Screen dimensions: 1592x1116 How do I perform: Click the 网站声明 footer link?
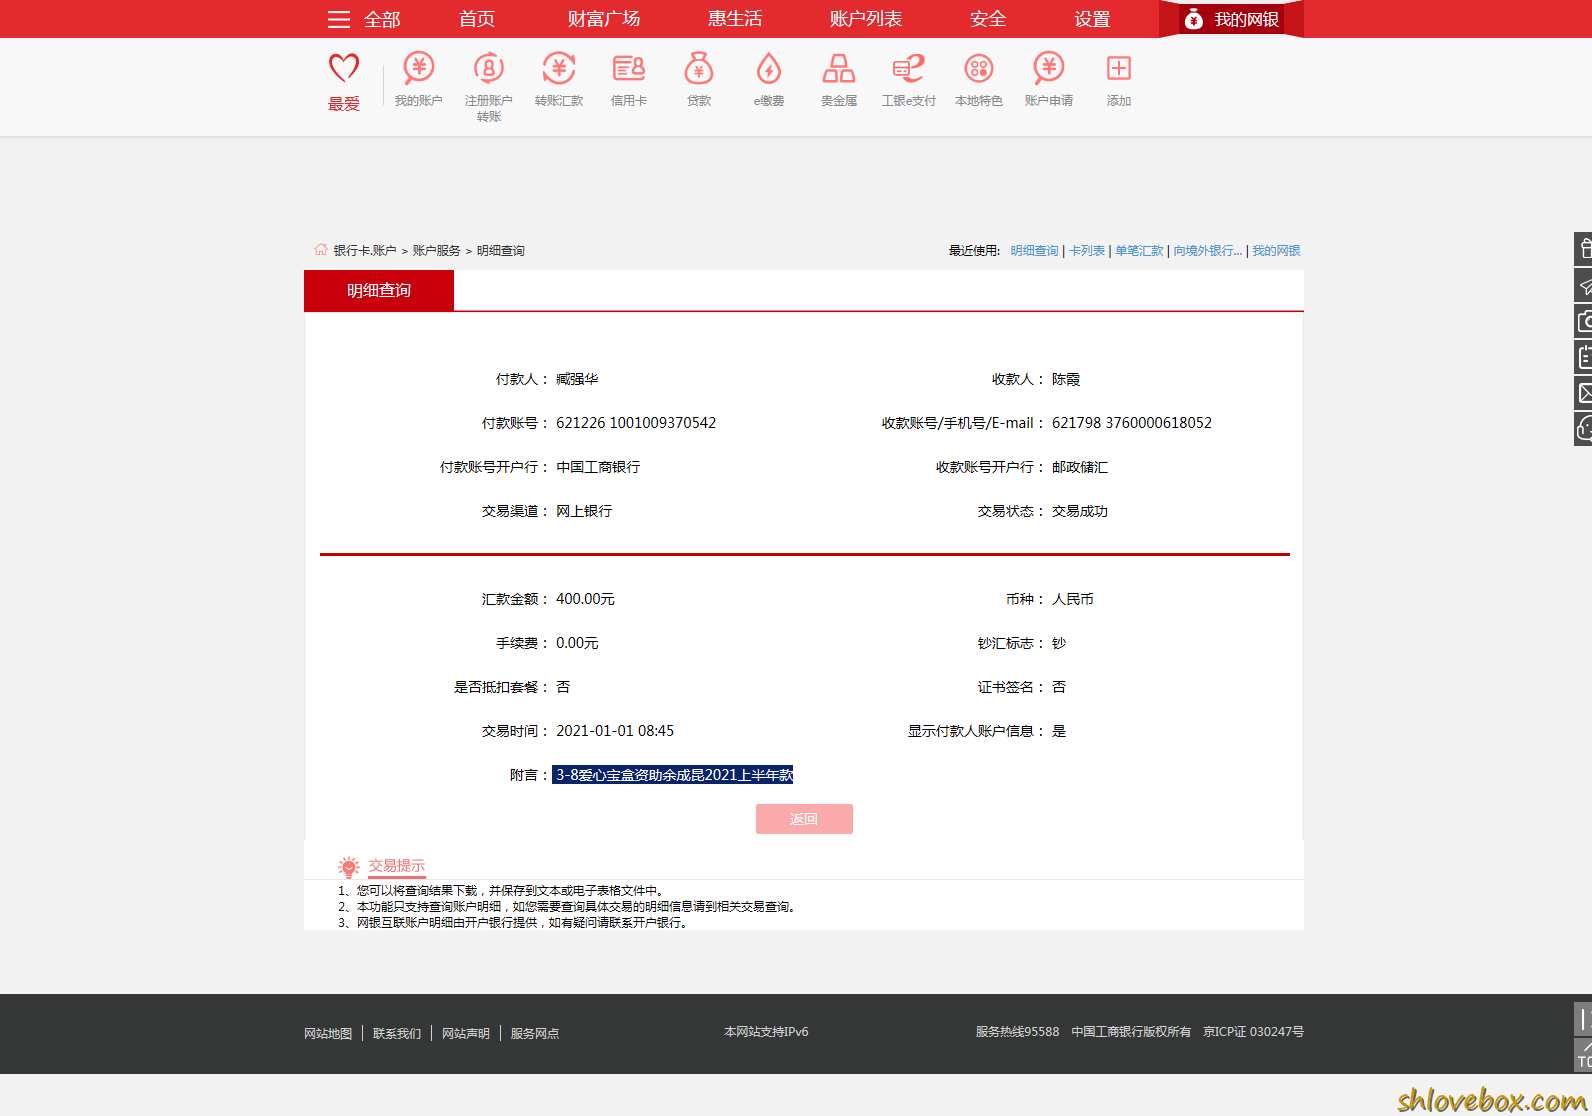[466, 1033]
